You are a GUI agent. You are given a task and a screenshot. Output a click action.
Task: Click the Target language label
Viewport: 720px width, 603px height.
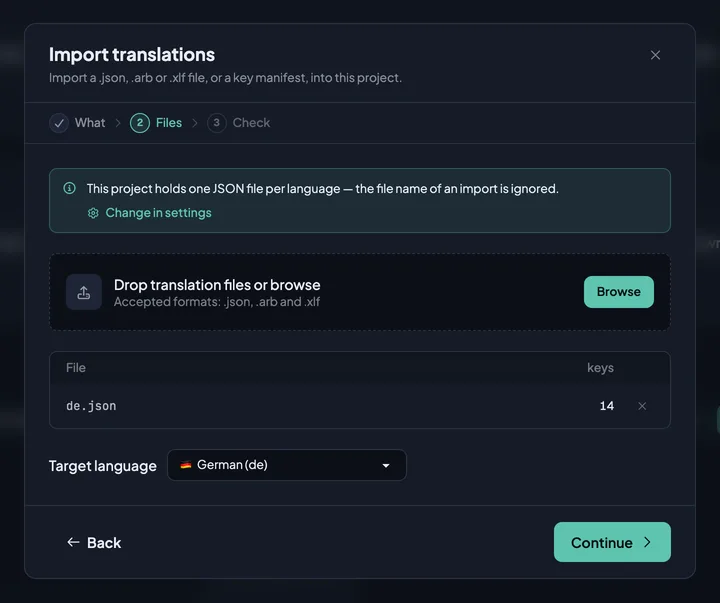(x=103, y=466)
